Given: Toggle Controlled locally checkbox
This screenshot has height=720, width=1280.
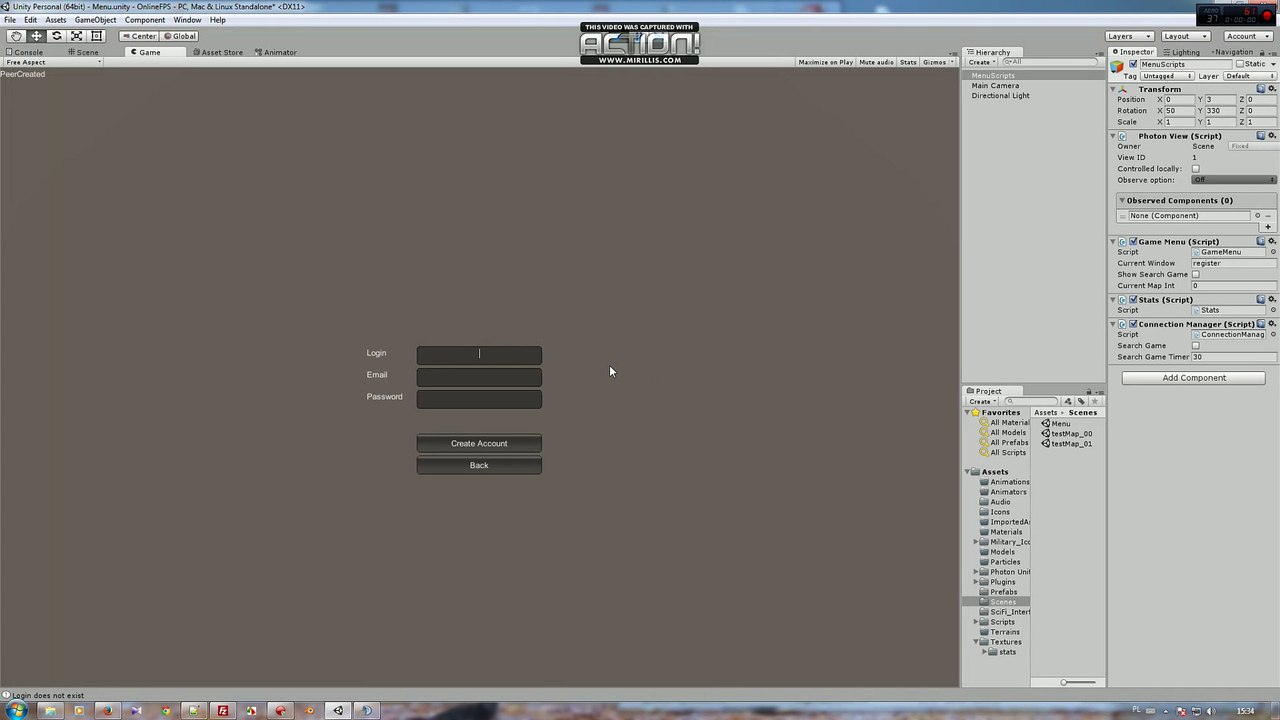Looking at the screenshot, I should click(1196, 169).
